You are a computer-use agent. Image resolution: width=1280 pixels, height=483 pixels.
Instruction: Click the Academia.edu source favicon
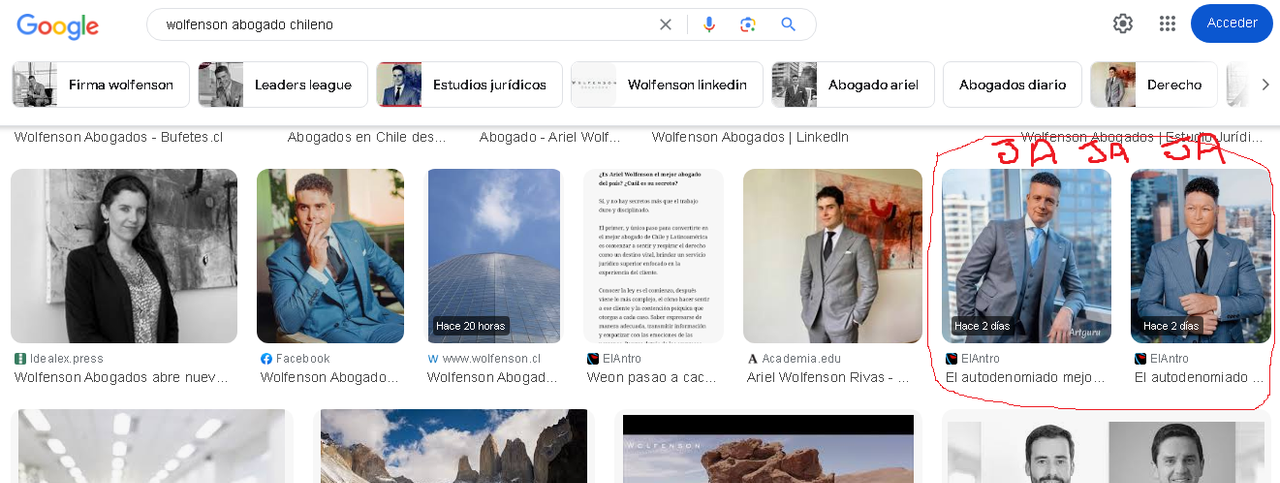pos(753,358)
